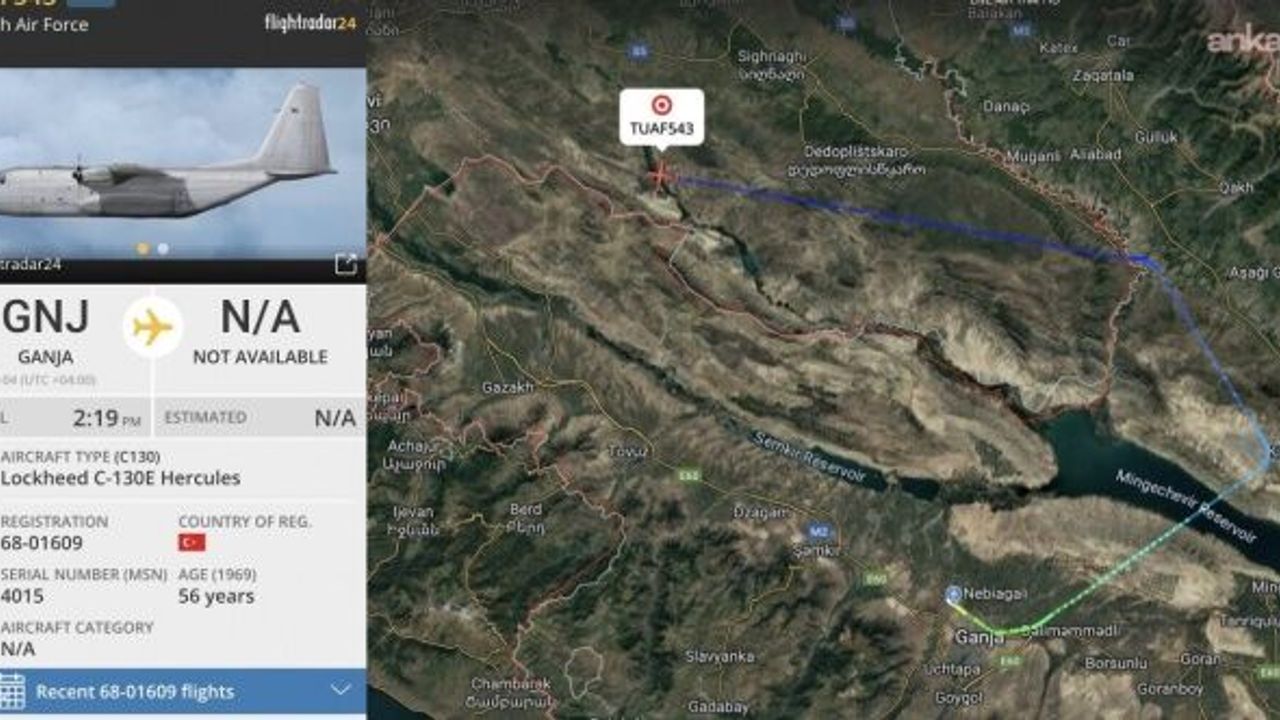This screenshot has height=720, width=1280.
Task: Click the yellow airplane route icon
Action: tap(153, 327)
